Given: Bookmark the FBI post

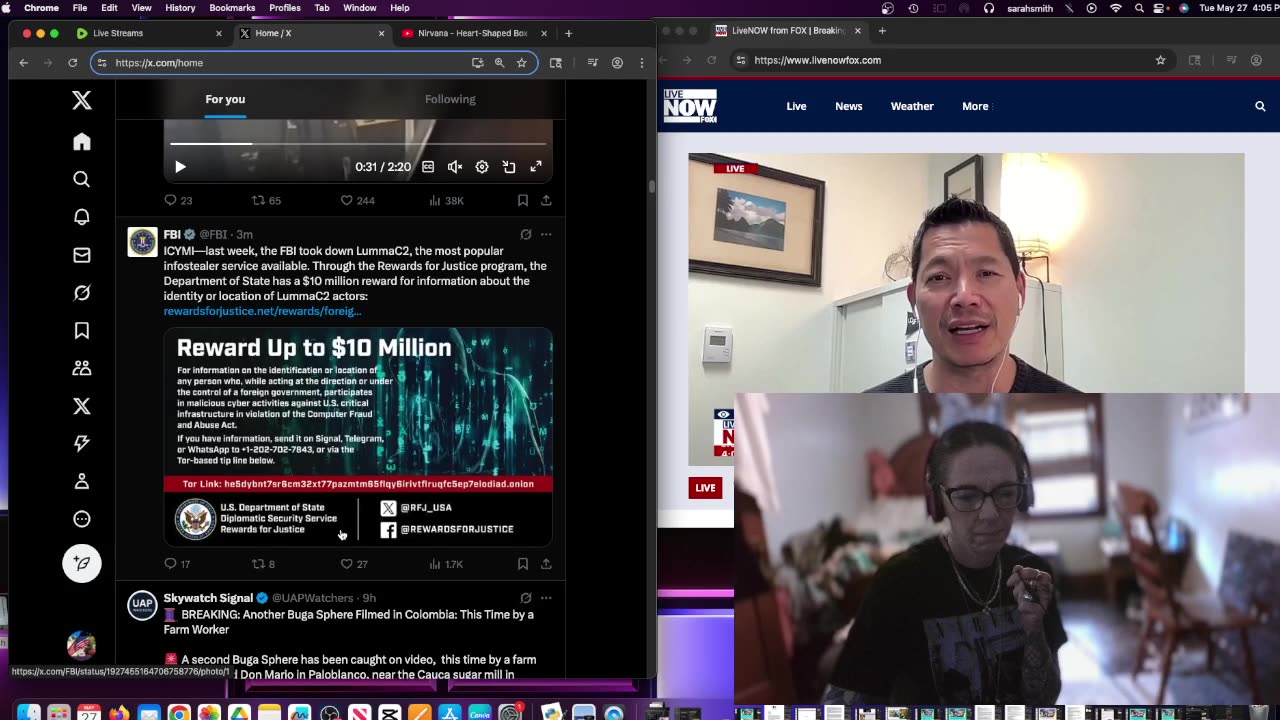Looking at the screenshot, I should pos(522,564).
